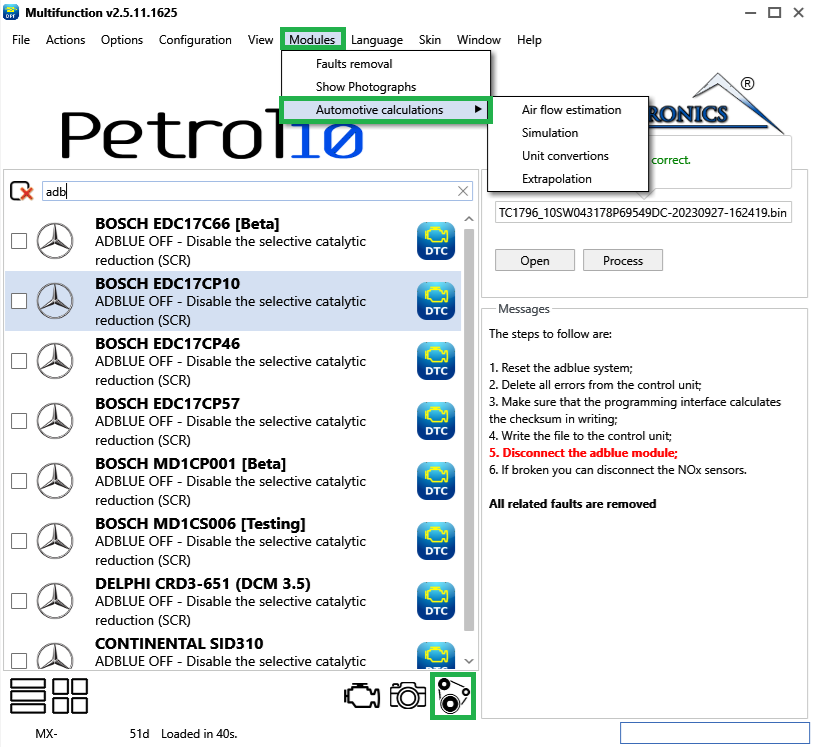
Task: Open the File menu
Action: coord(21,40)
